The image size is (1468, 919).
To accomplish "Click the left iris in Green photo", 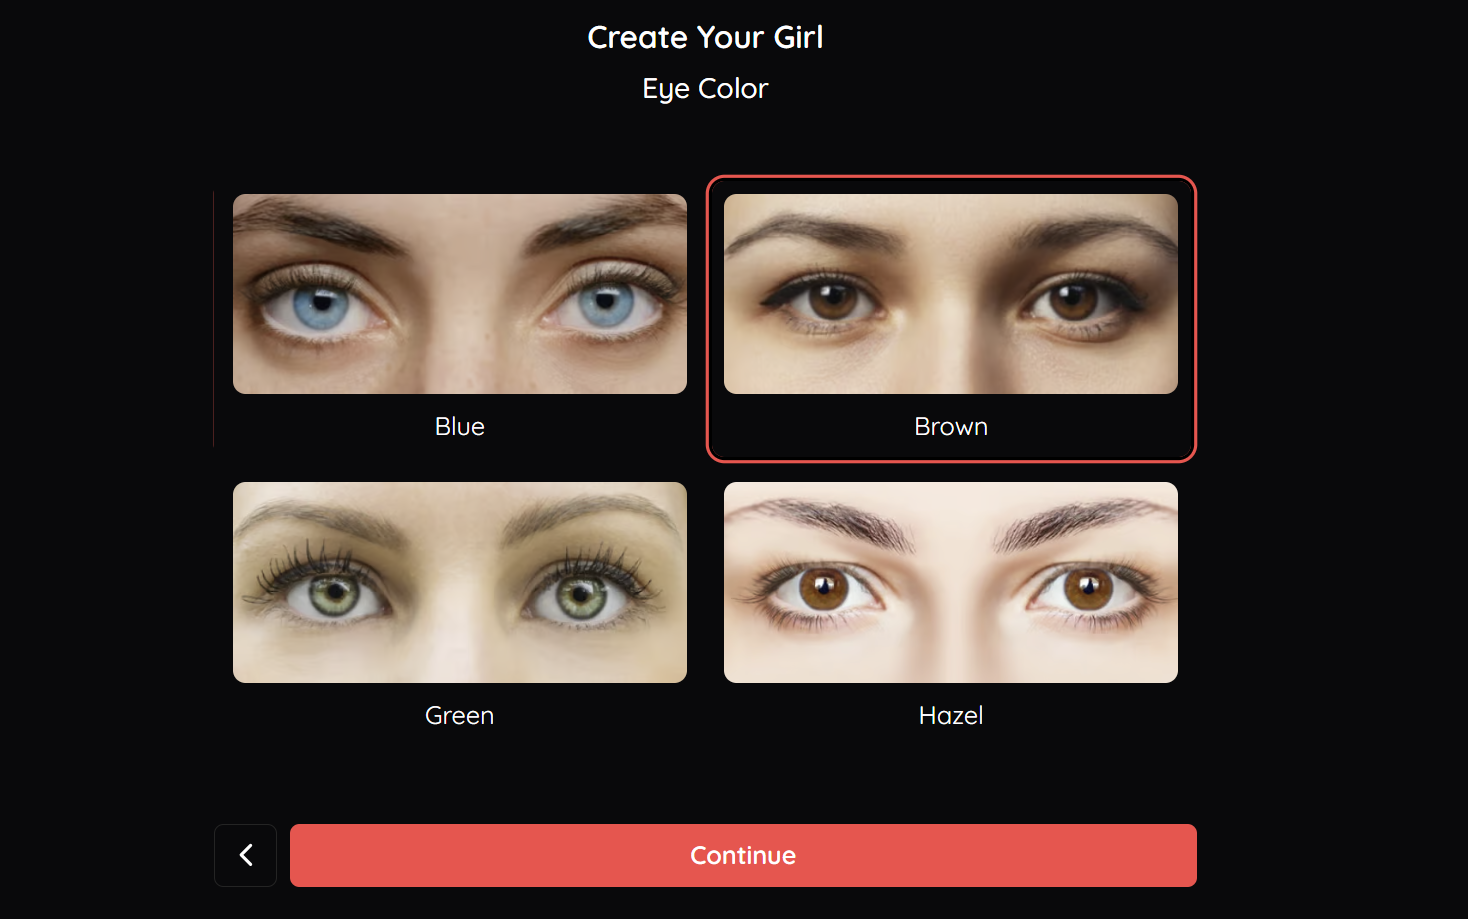I will pyautogui.click(x=335, y=597).
